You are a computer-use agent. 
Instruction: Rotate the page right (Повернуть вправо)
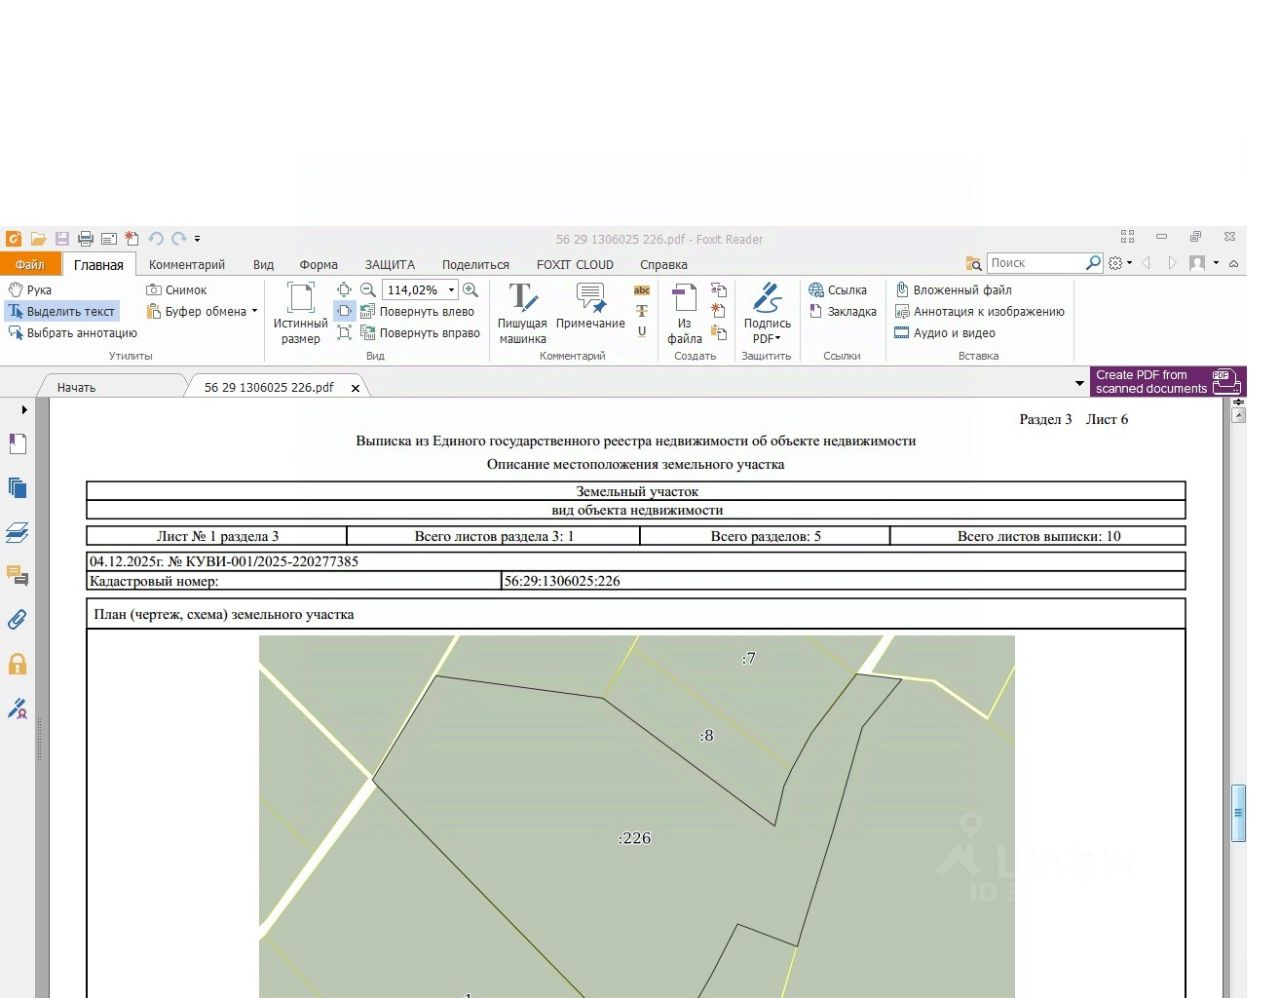tap(420, 333)
